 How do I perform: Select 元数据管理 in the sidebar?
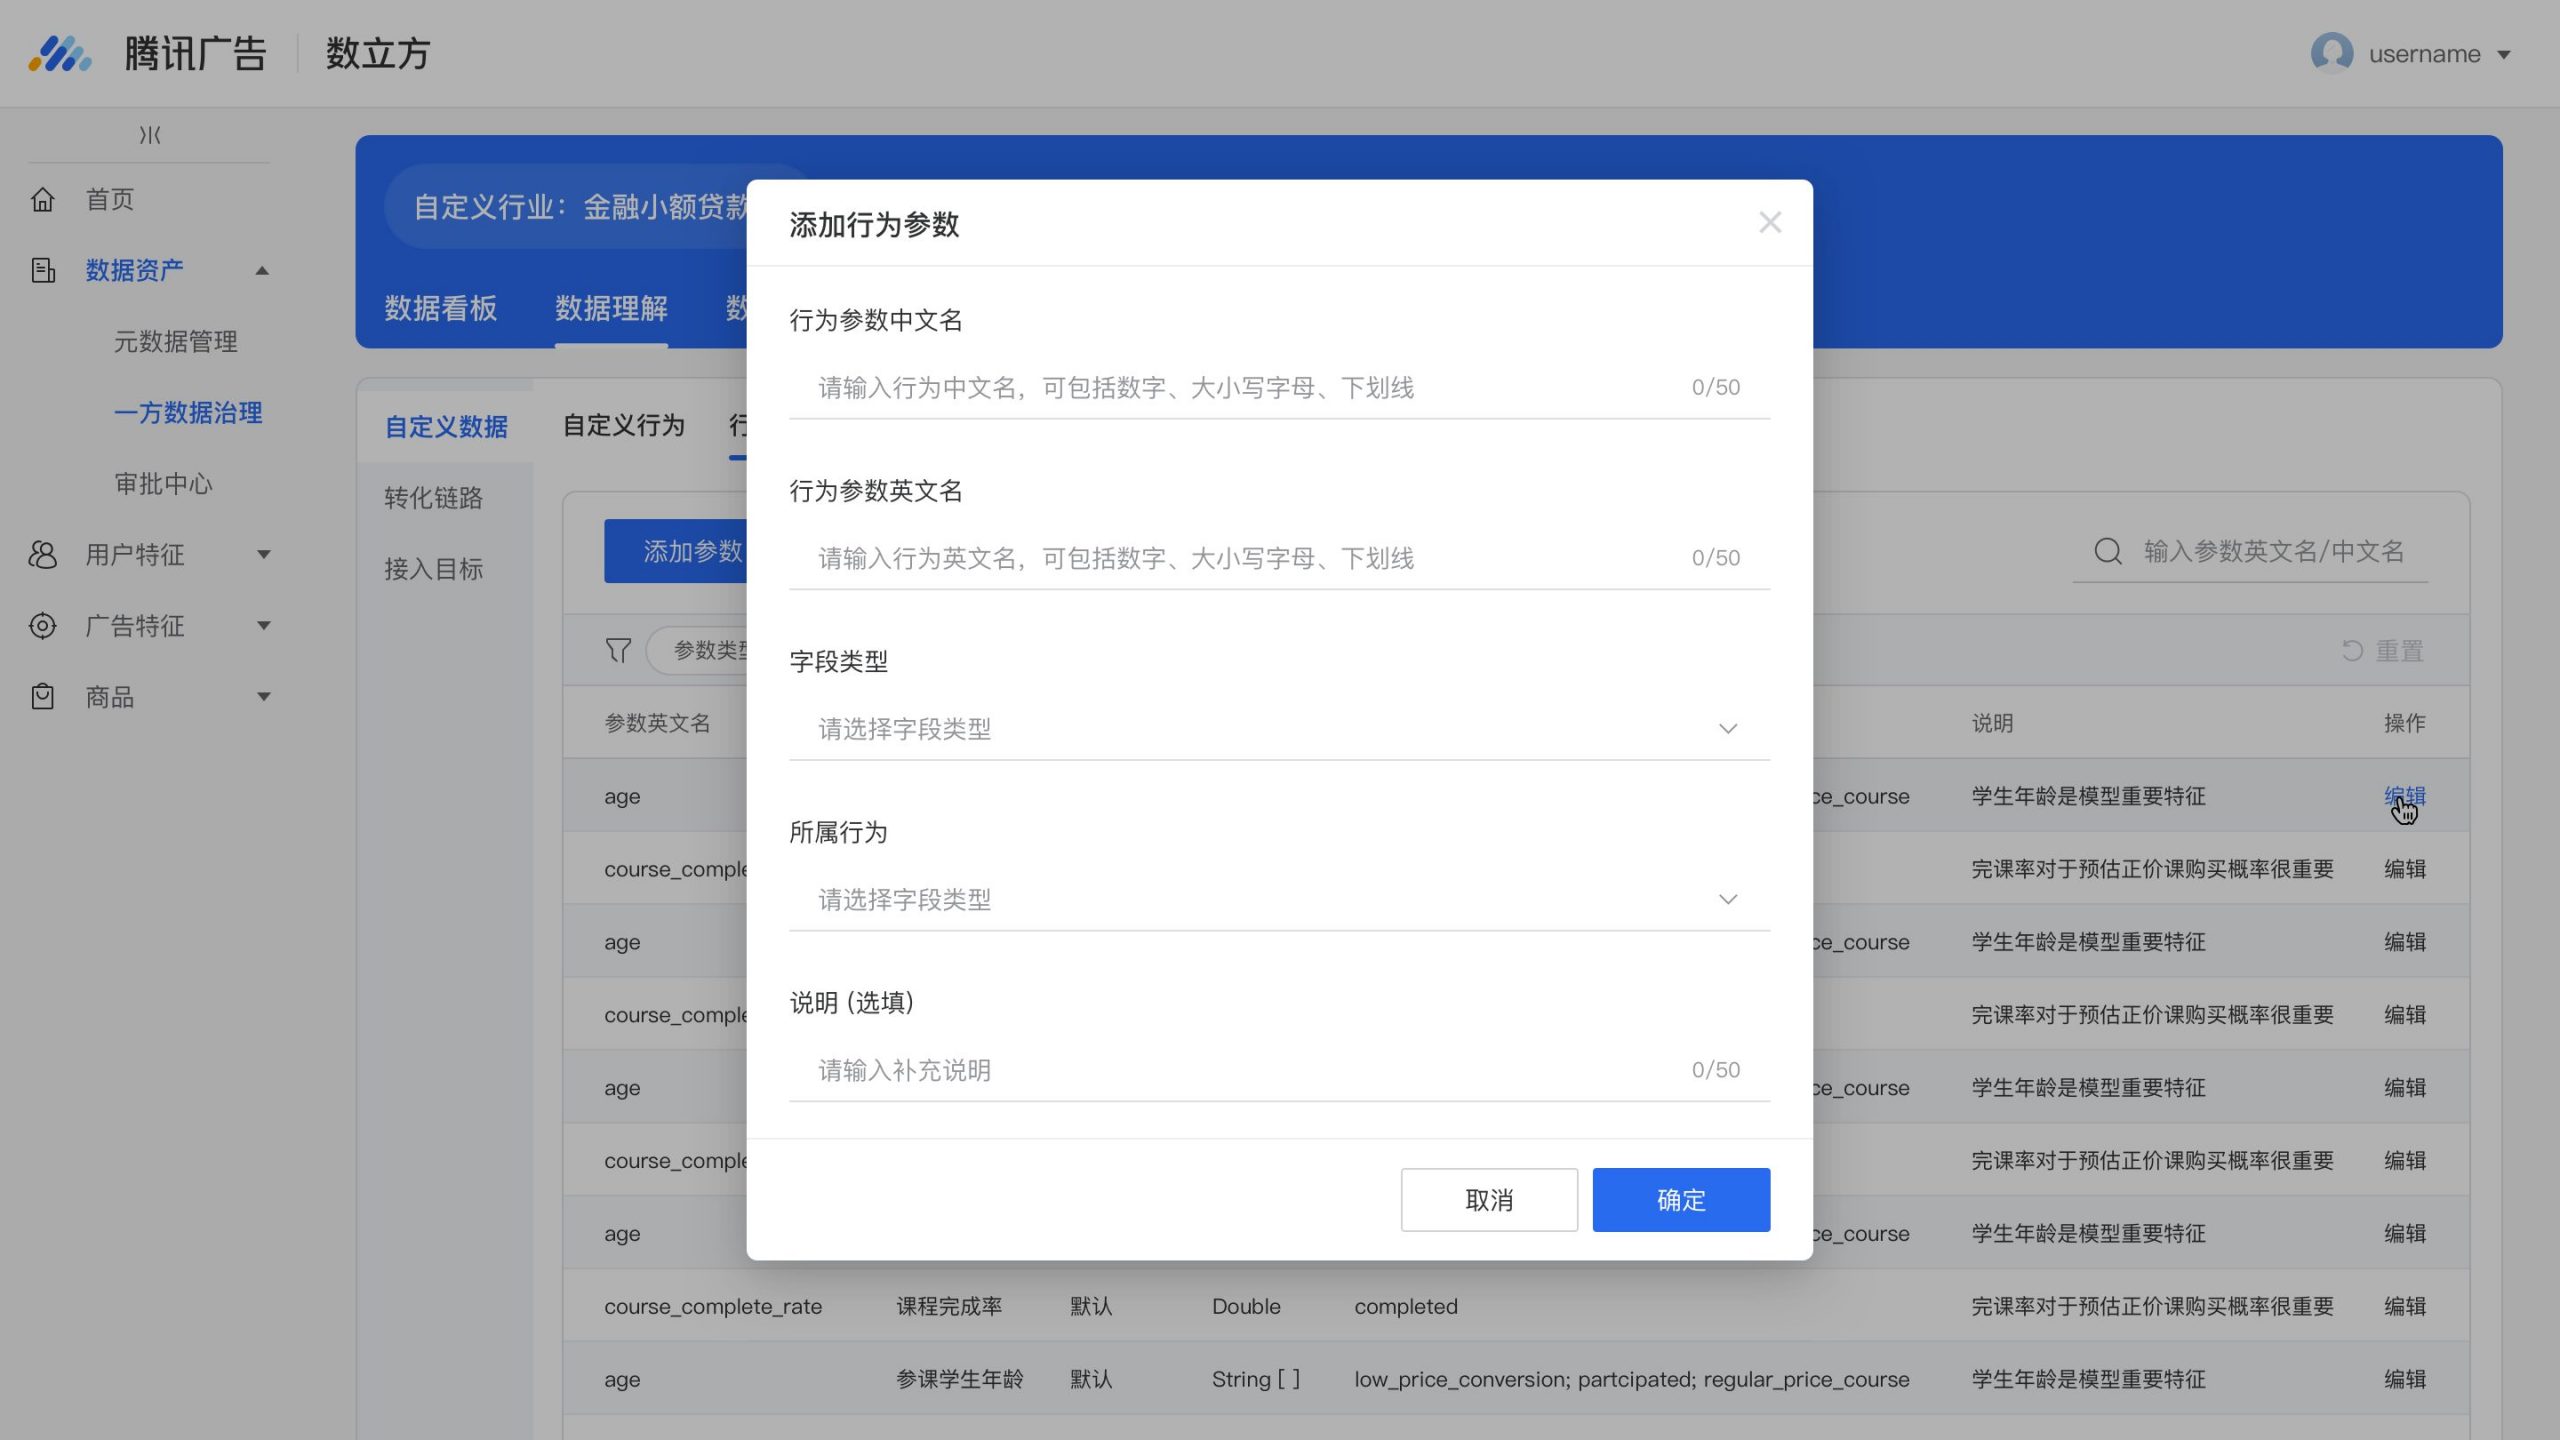click(x=176, y=342)
